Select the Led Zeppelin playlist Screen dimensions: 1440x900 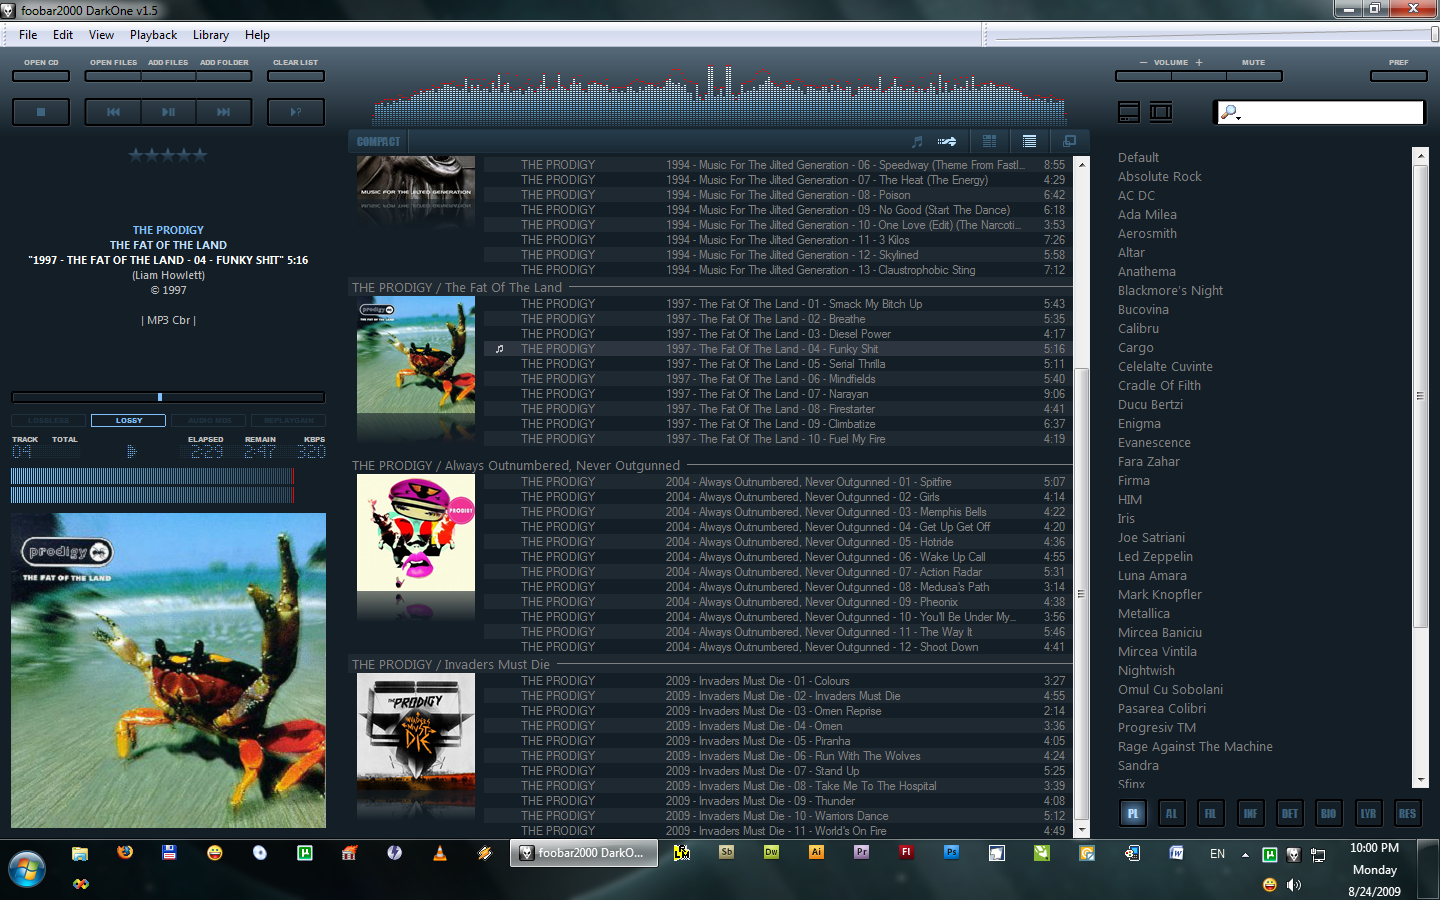(1155, 557)
